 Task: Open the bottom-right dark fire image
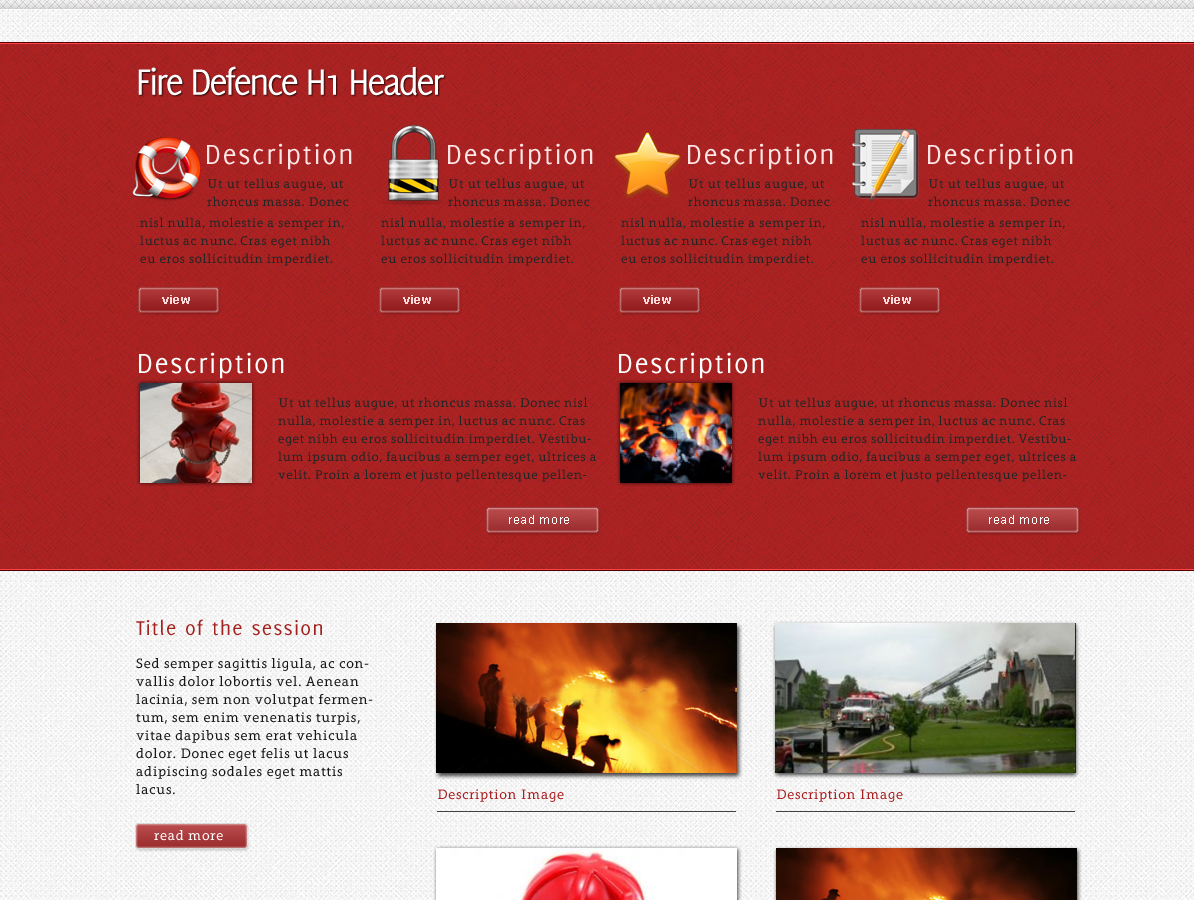pyautogui.click(x=926, y=874)
